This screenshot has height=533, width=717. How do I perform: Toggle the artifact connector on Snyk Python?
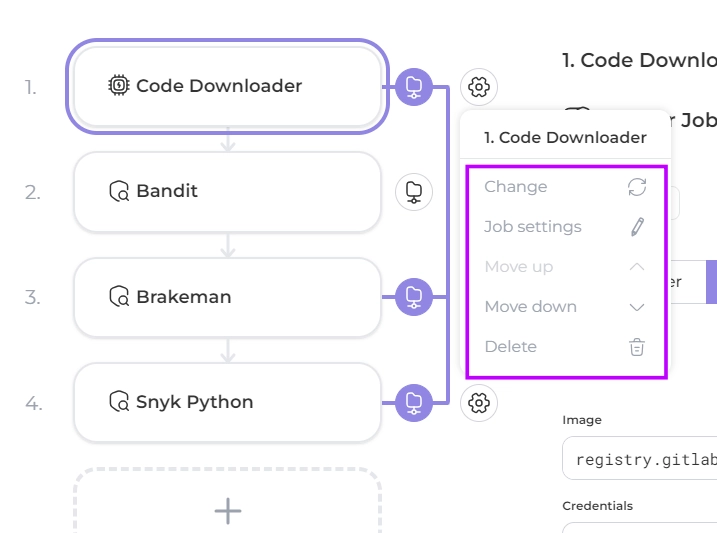coord(414,403)
